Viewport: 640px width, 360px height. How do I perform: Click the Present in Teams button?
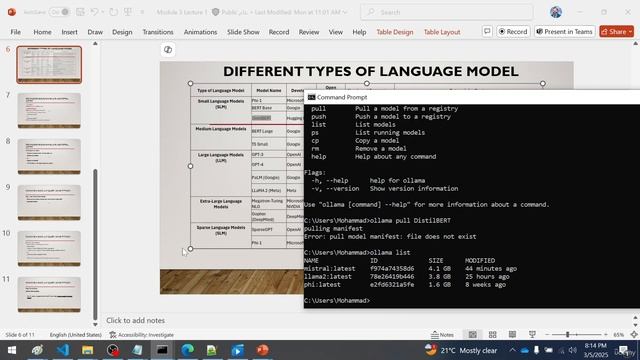[564, 31]
